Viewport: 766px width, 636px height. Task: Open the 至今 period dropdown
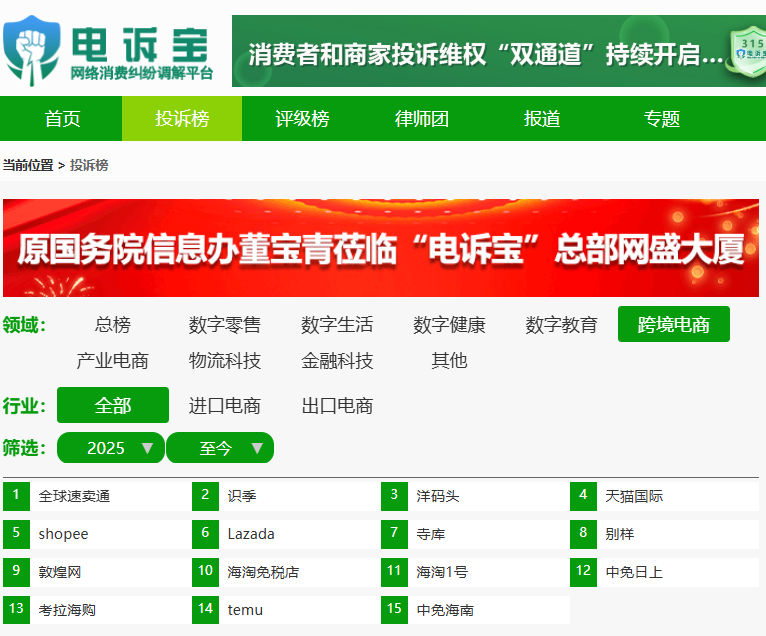(220, 447)
